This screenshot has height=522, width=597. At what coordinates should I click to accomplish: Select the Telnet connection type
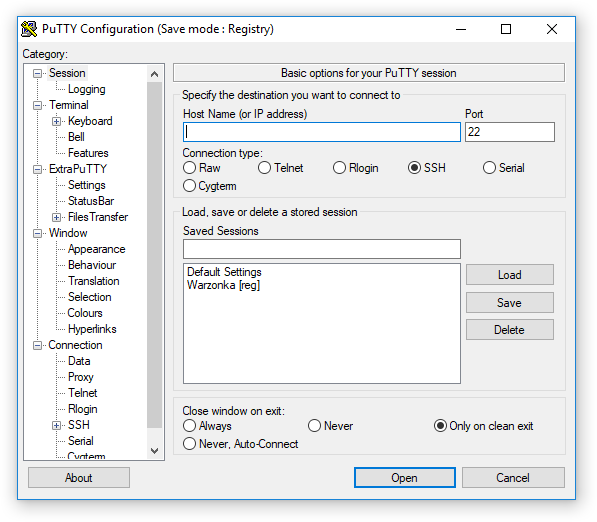click(x=280, y=168)
